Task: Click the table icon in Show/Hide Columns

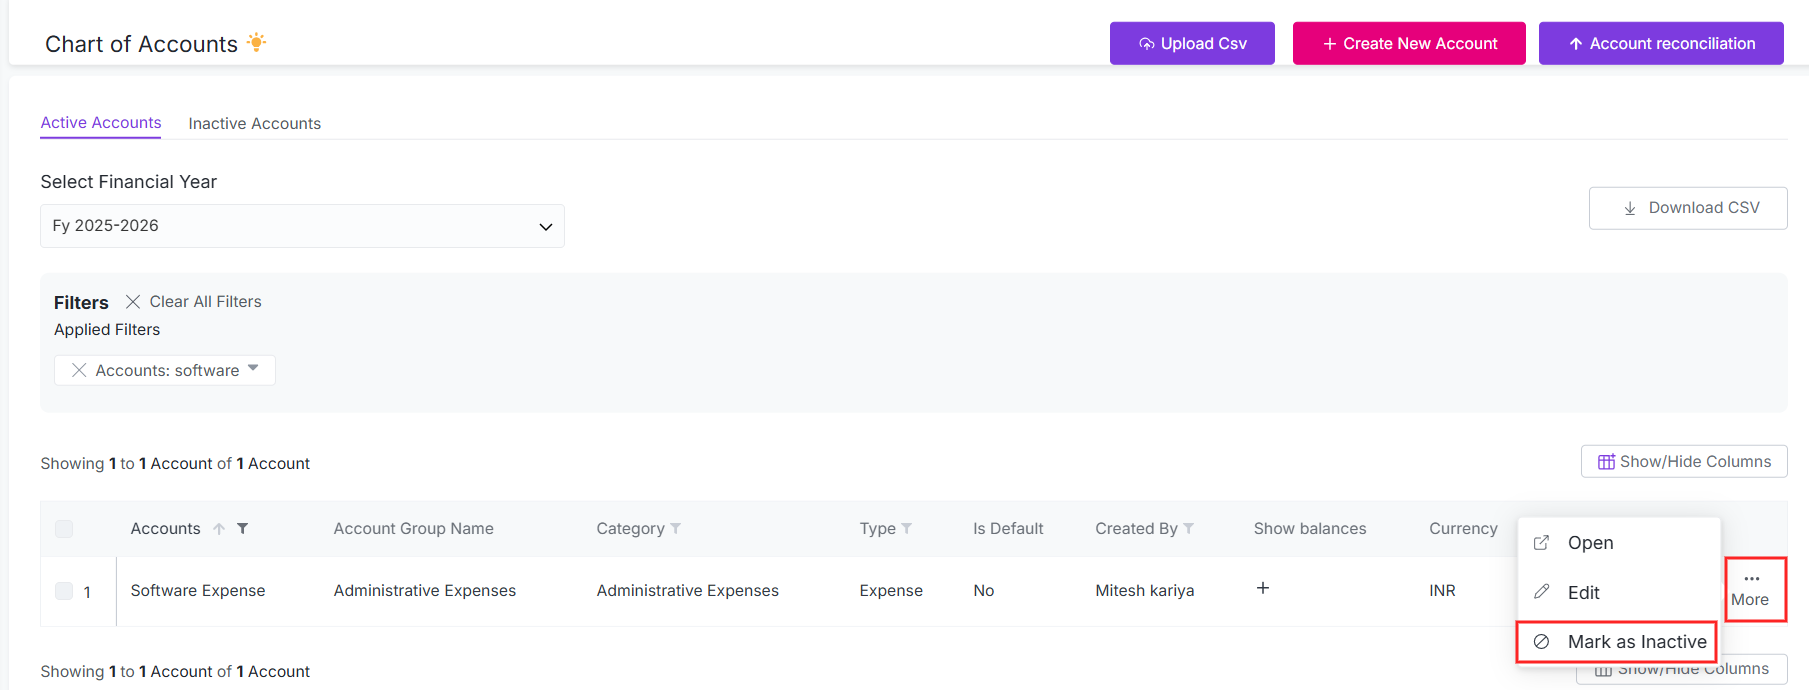Action: (x=1606, y=462)
